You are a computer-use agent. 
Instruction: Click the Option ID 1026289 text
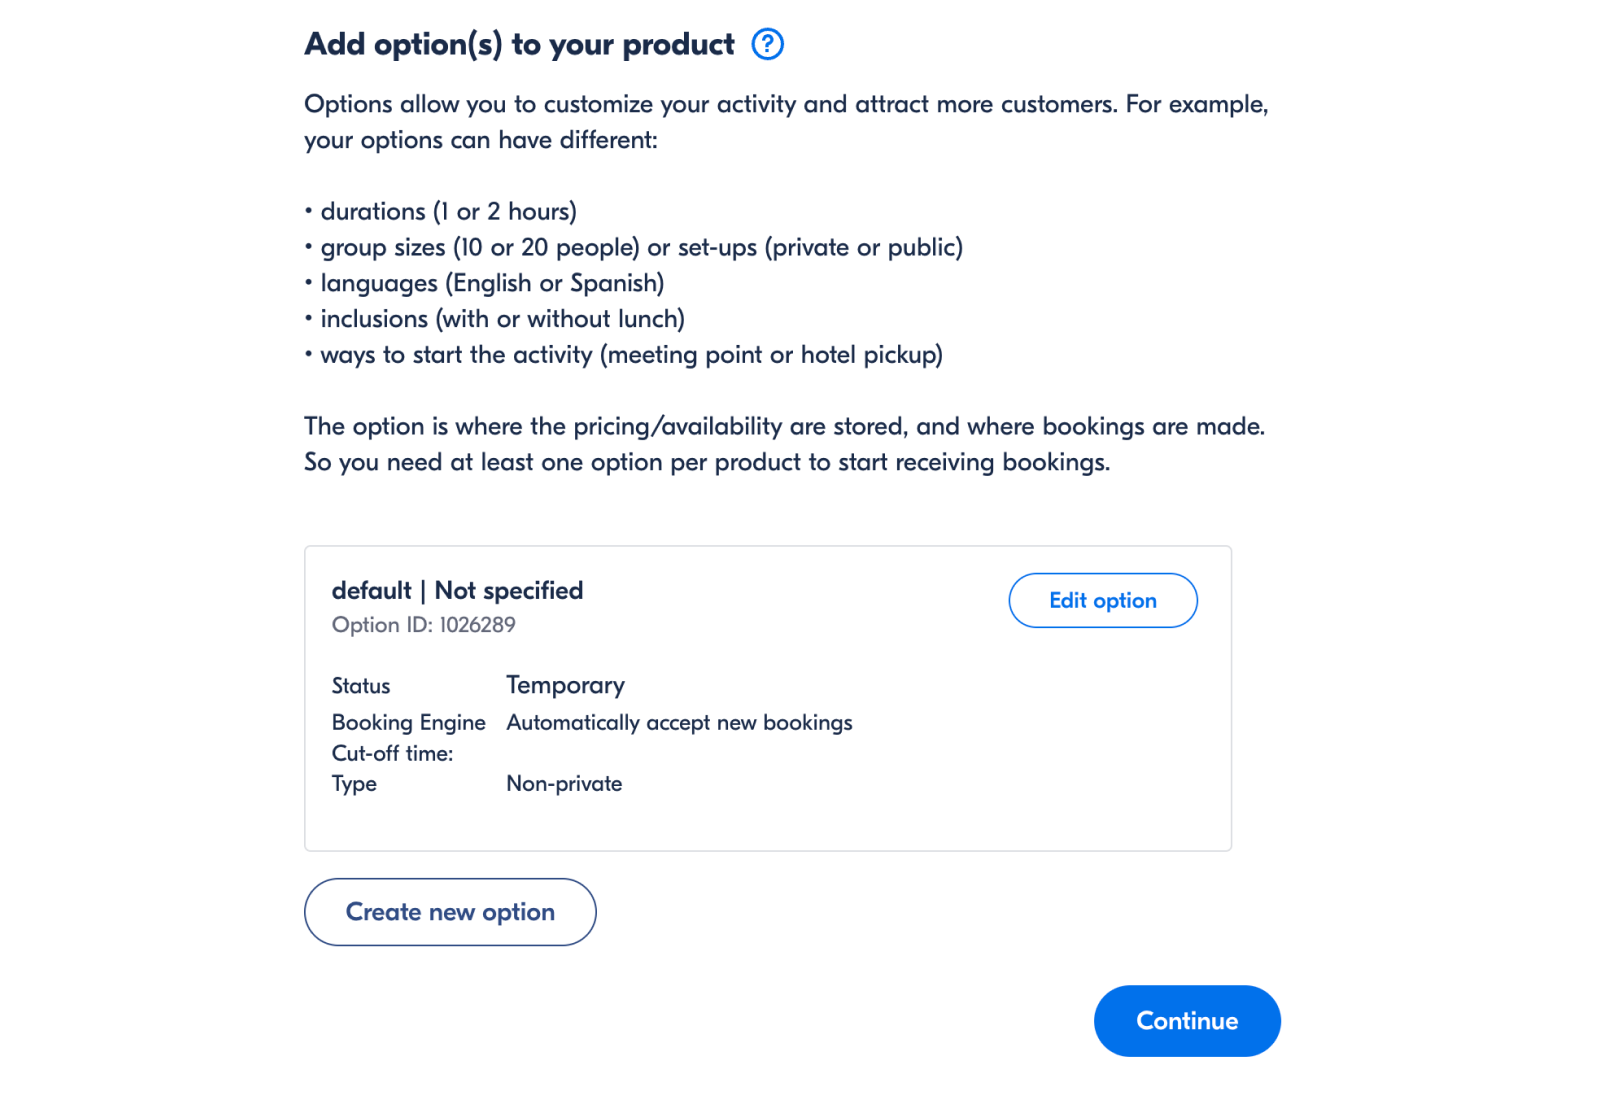(x=424, y=624)
